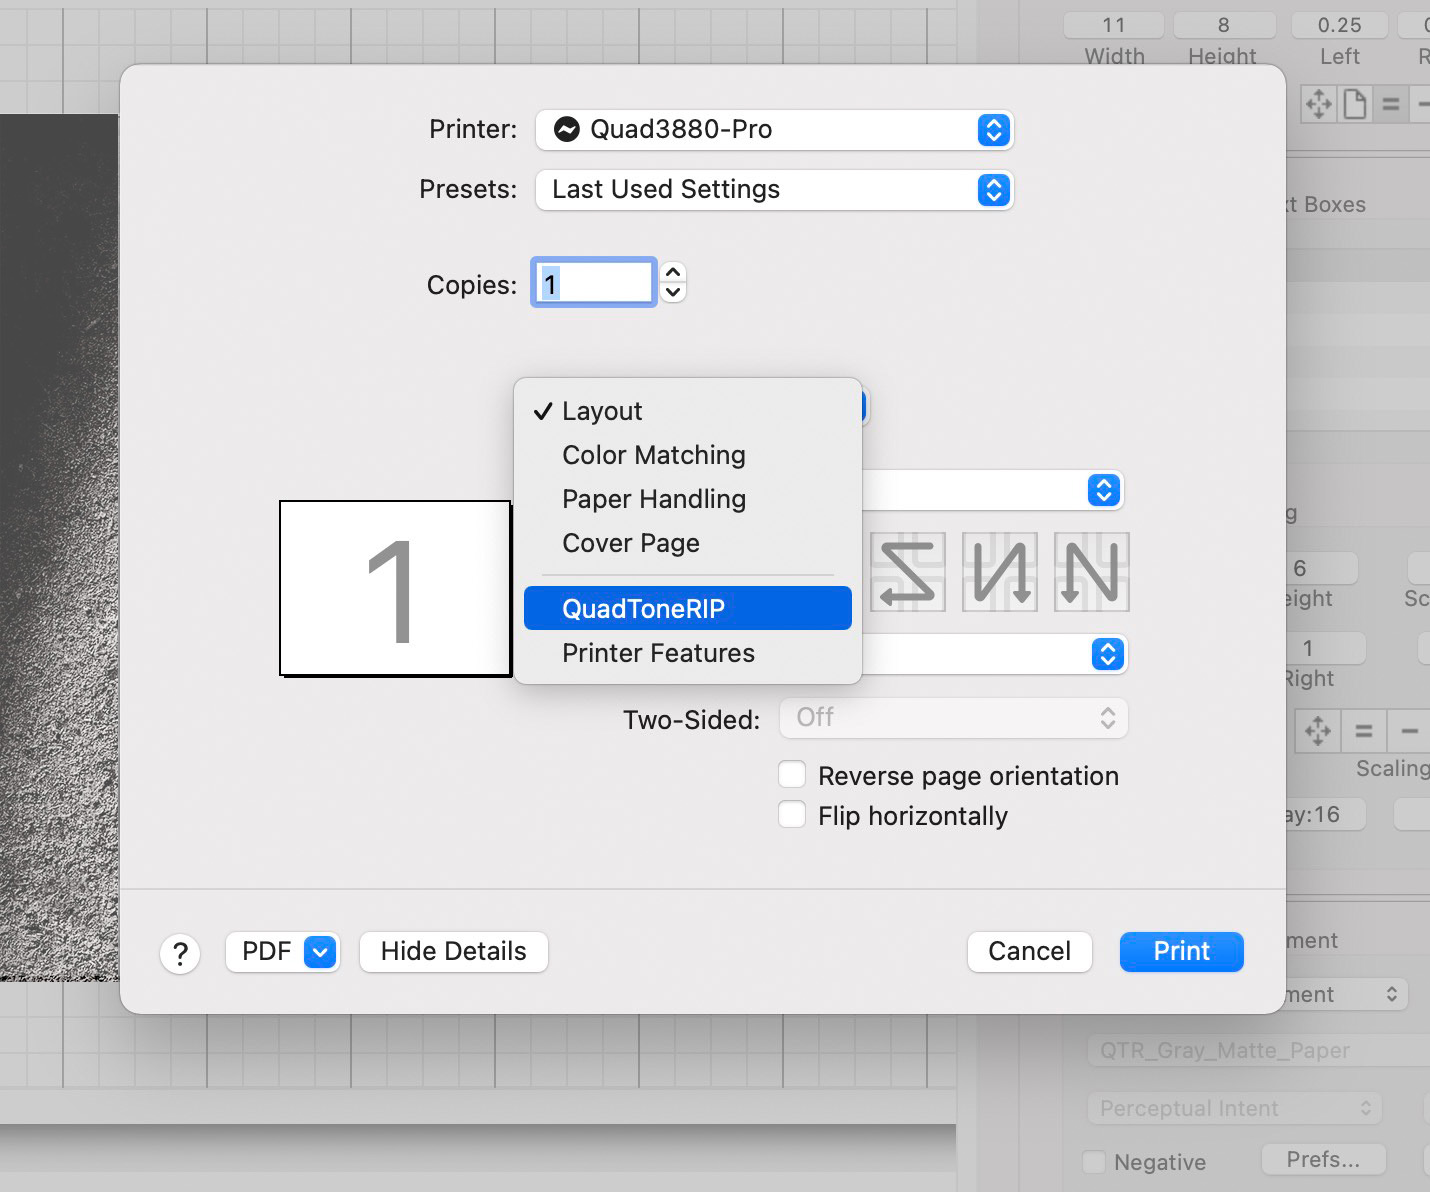
Task: Click the help question mark button
Action: click(x=180, y=953)
